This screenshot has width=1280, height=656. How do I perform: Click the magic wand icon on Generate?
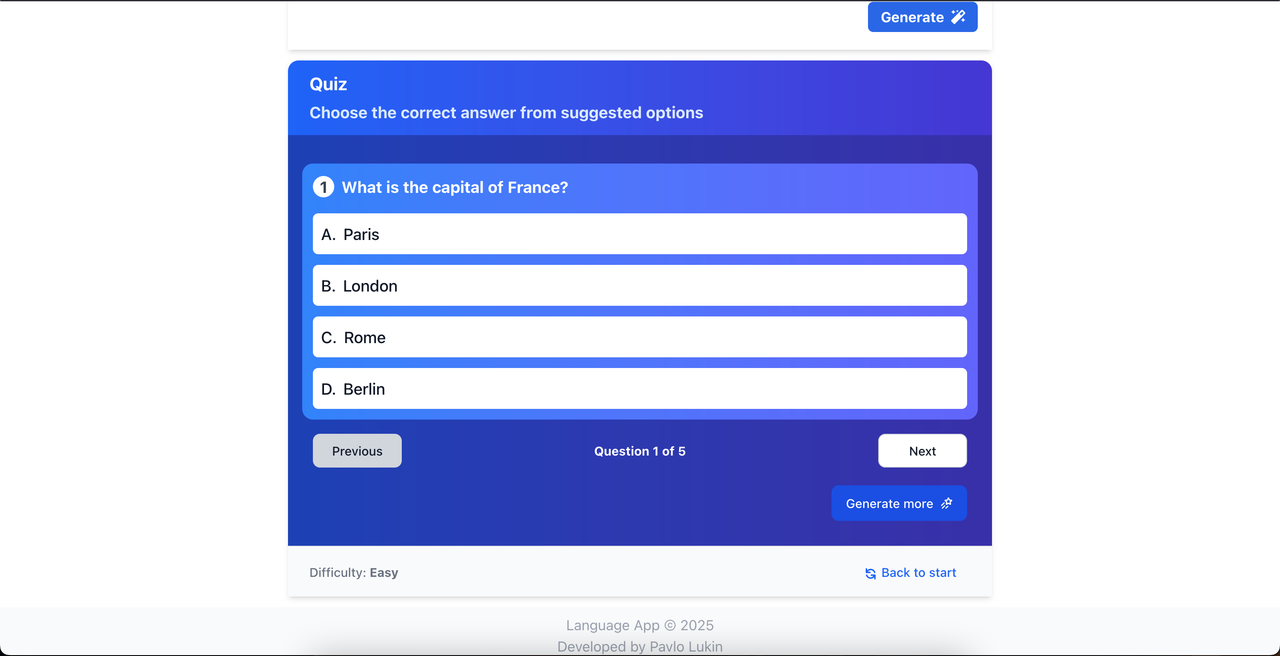click(x=958, y=17)
